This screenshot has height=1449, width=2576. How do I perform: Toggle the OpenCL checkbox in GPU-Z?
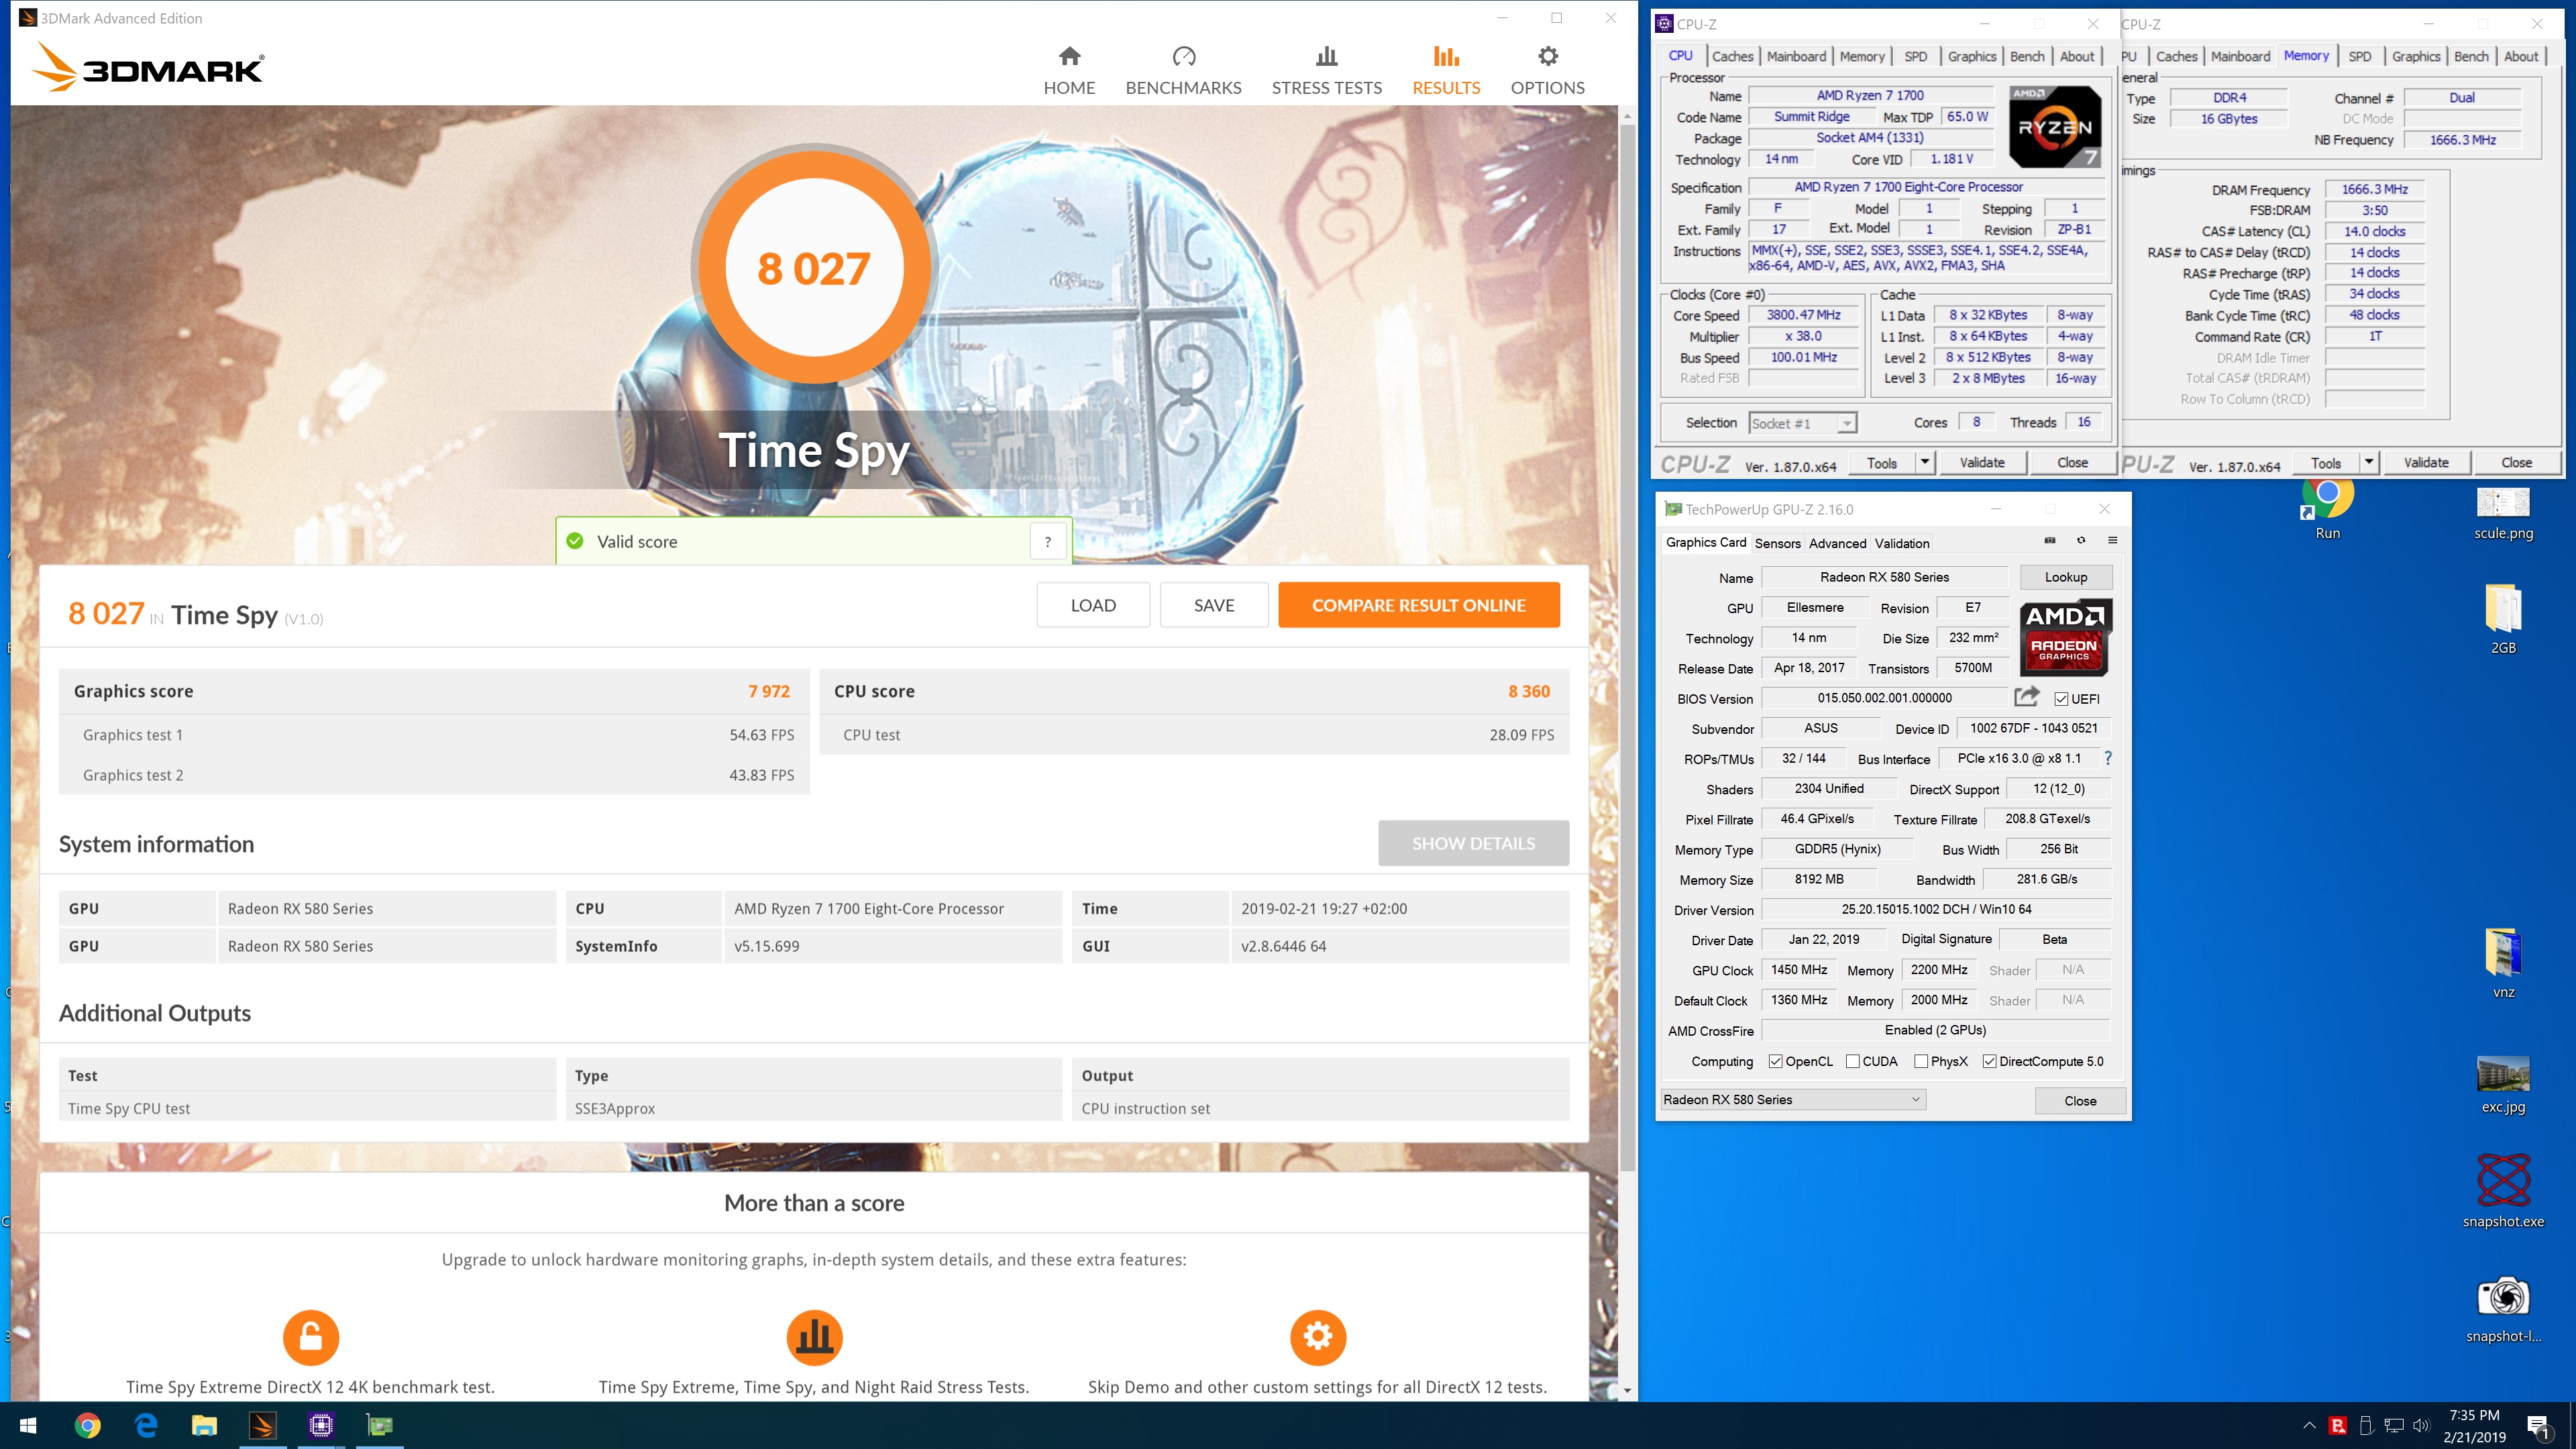(1775, 1061)
